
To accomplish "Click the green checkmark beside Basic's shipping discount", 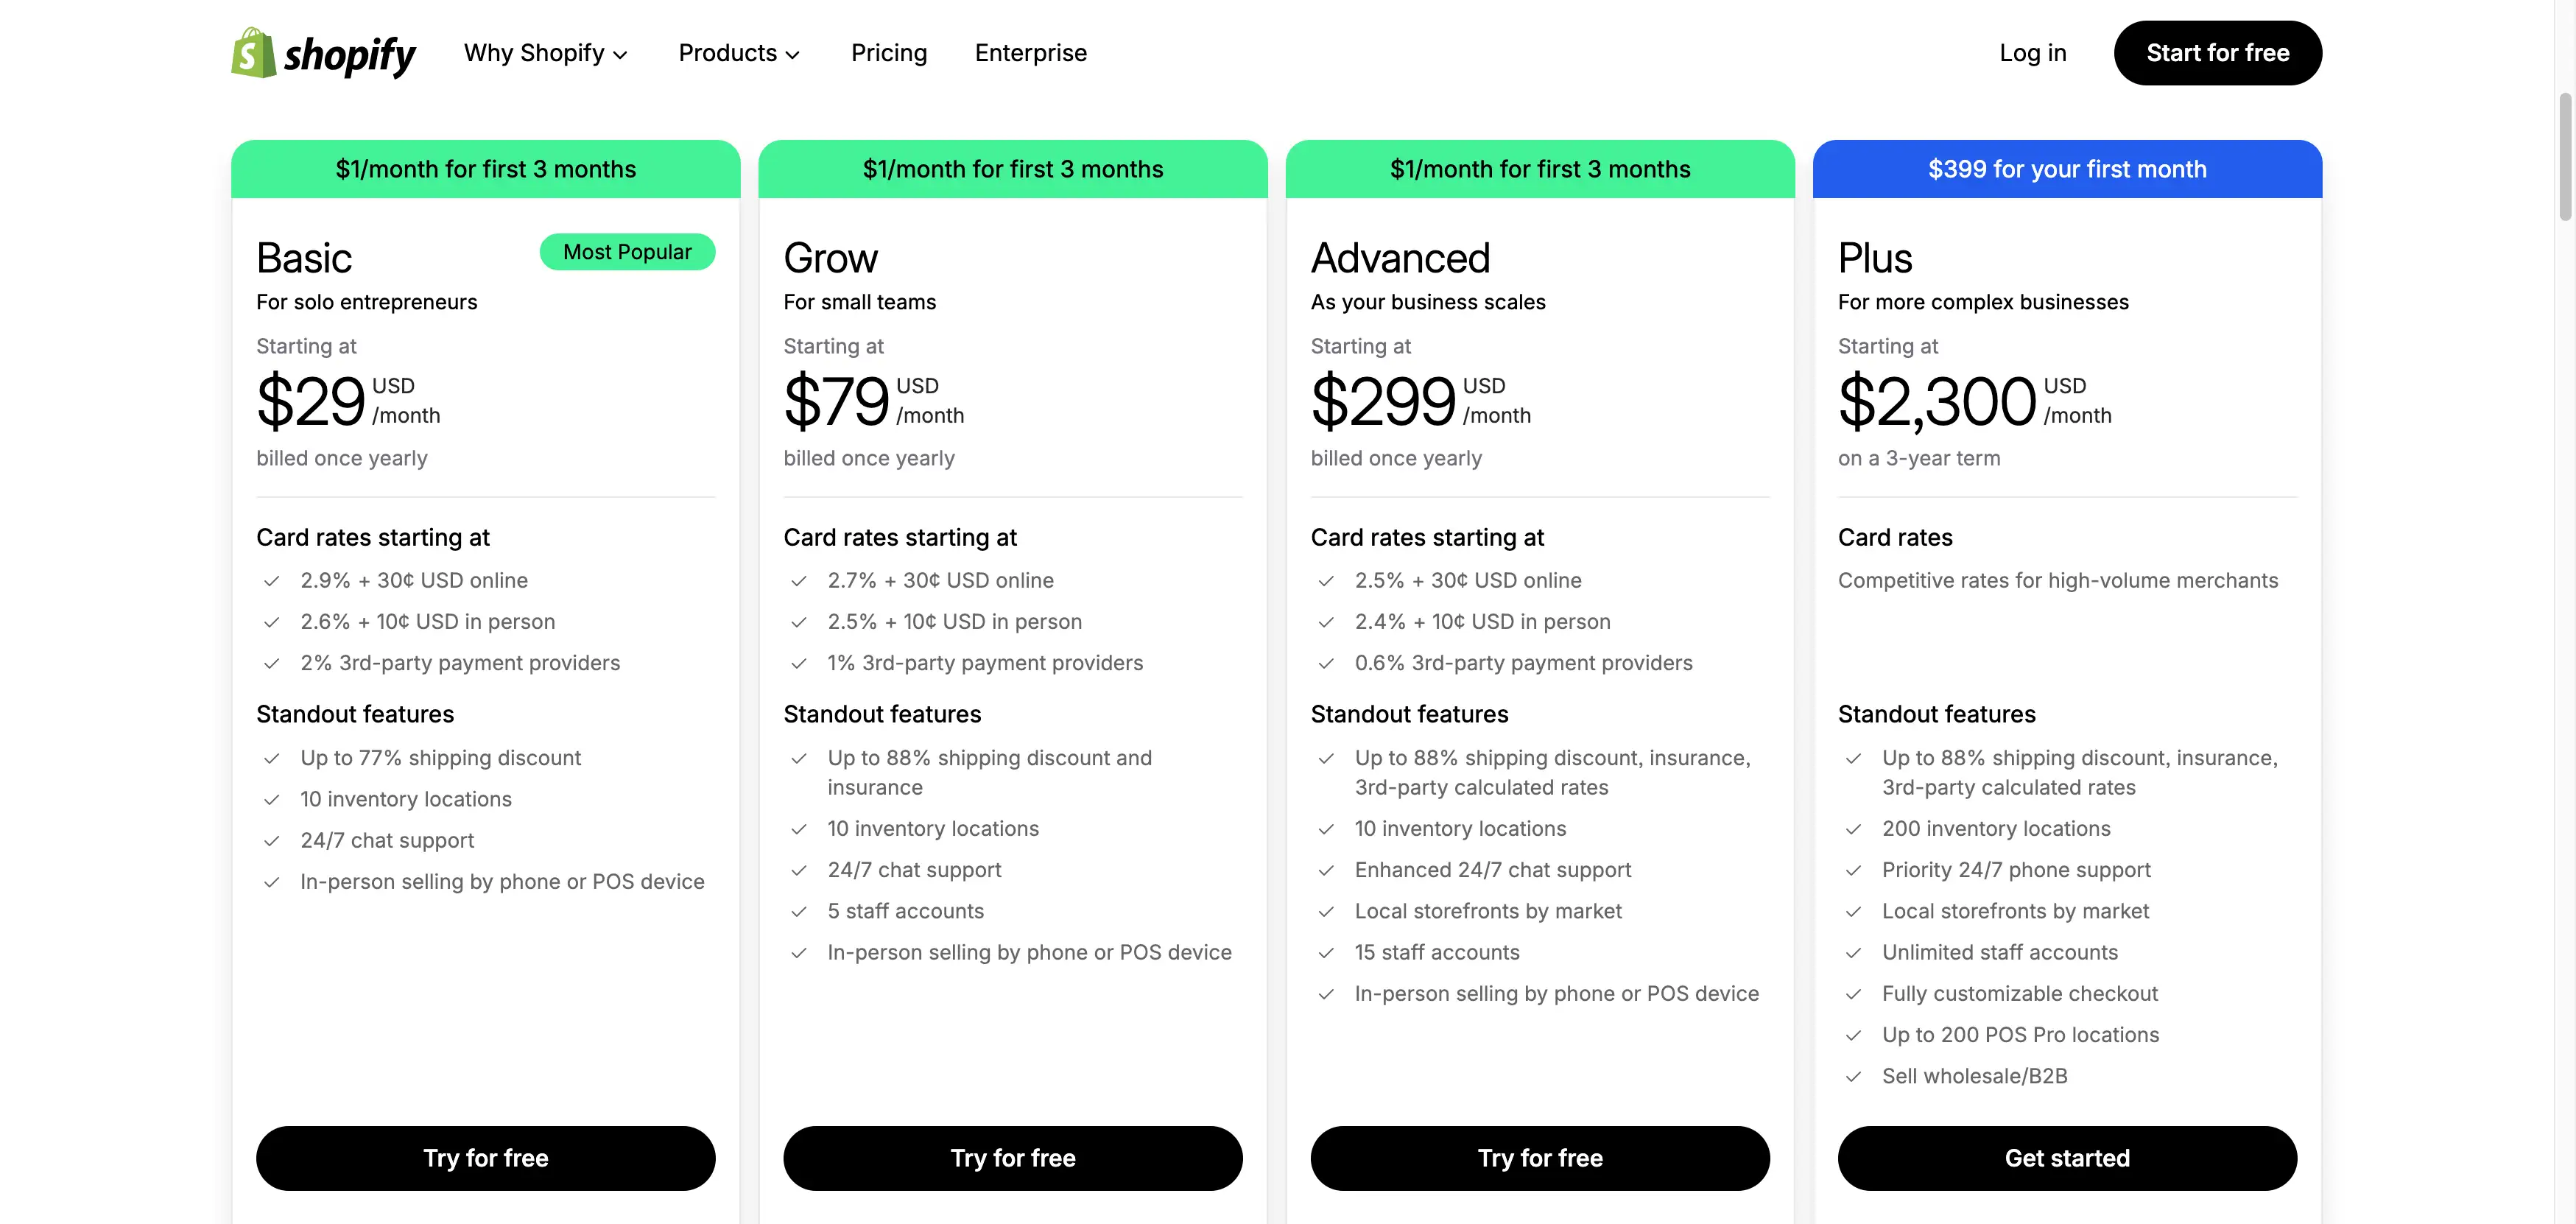I will pos(271,758).
